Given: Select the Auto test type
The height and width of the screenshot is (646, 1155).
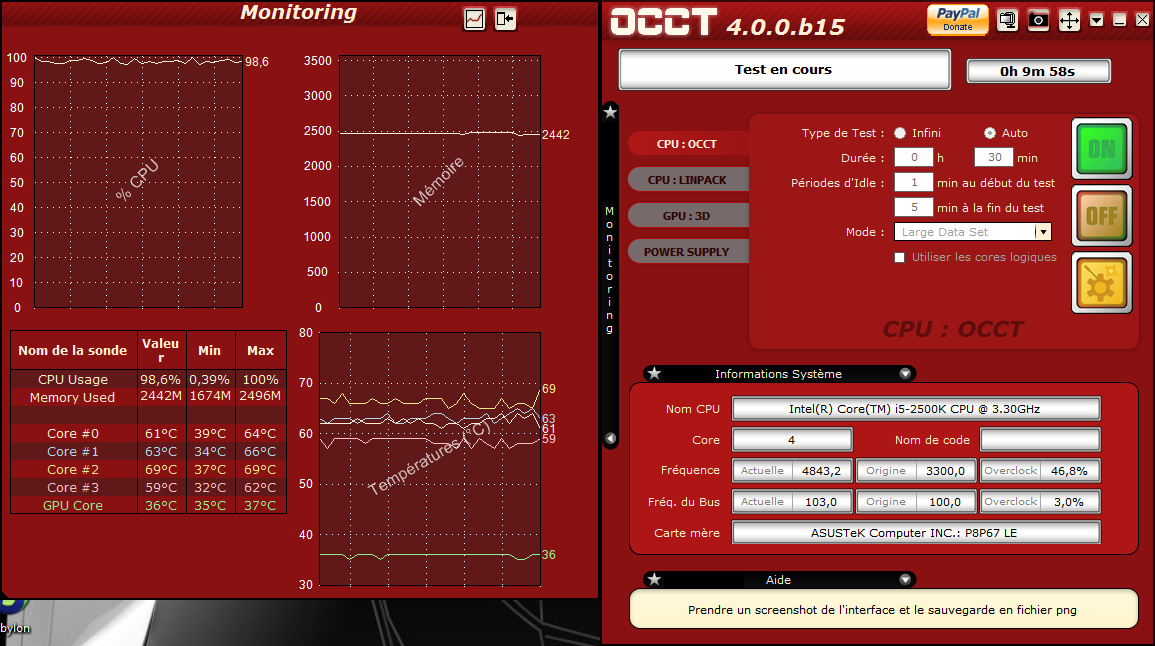Looking at the screenshot, I should pyautogui.click(x=990, y=133).
